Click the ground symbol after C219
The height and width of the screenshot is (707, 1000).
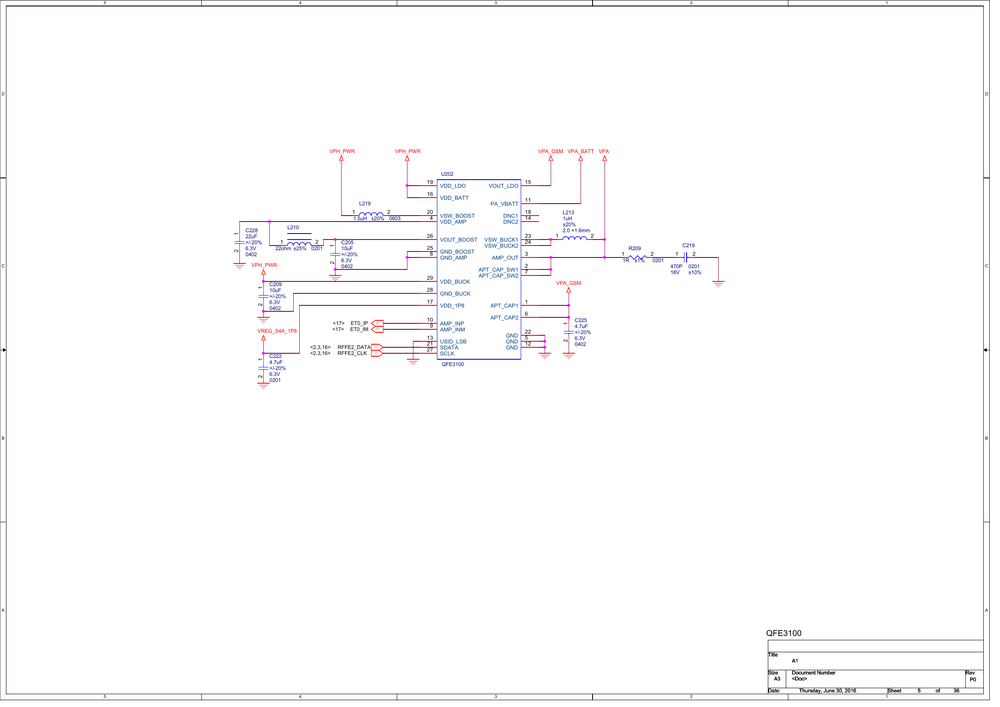point(719,283)
